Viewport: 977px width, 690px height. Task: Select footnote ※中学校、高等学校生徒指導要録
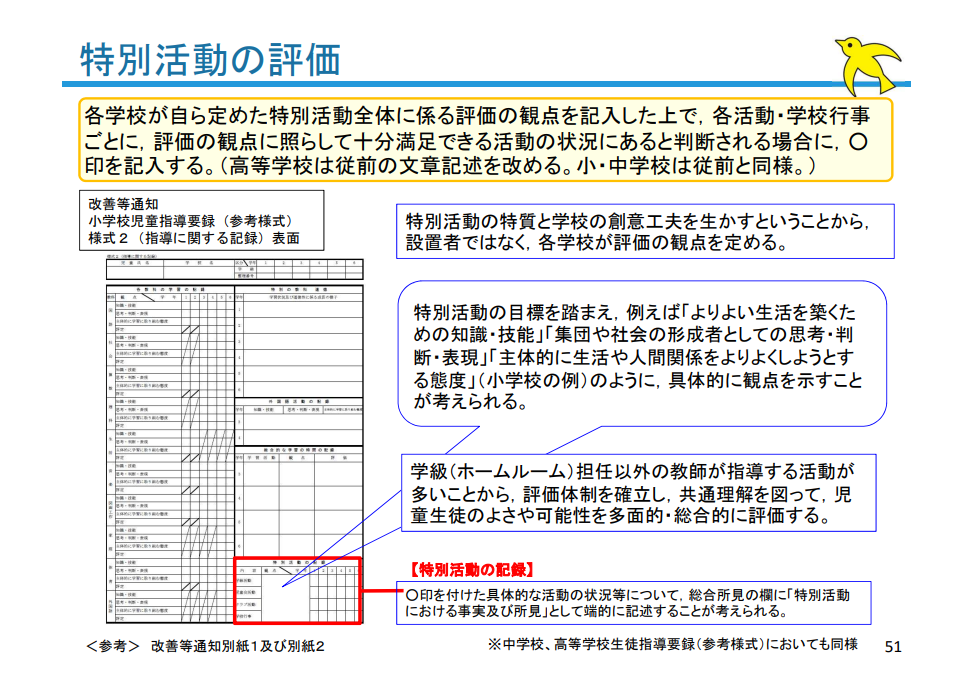[x=673, y=644]
